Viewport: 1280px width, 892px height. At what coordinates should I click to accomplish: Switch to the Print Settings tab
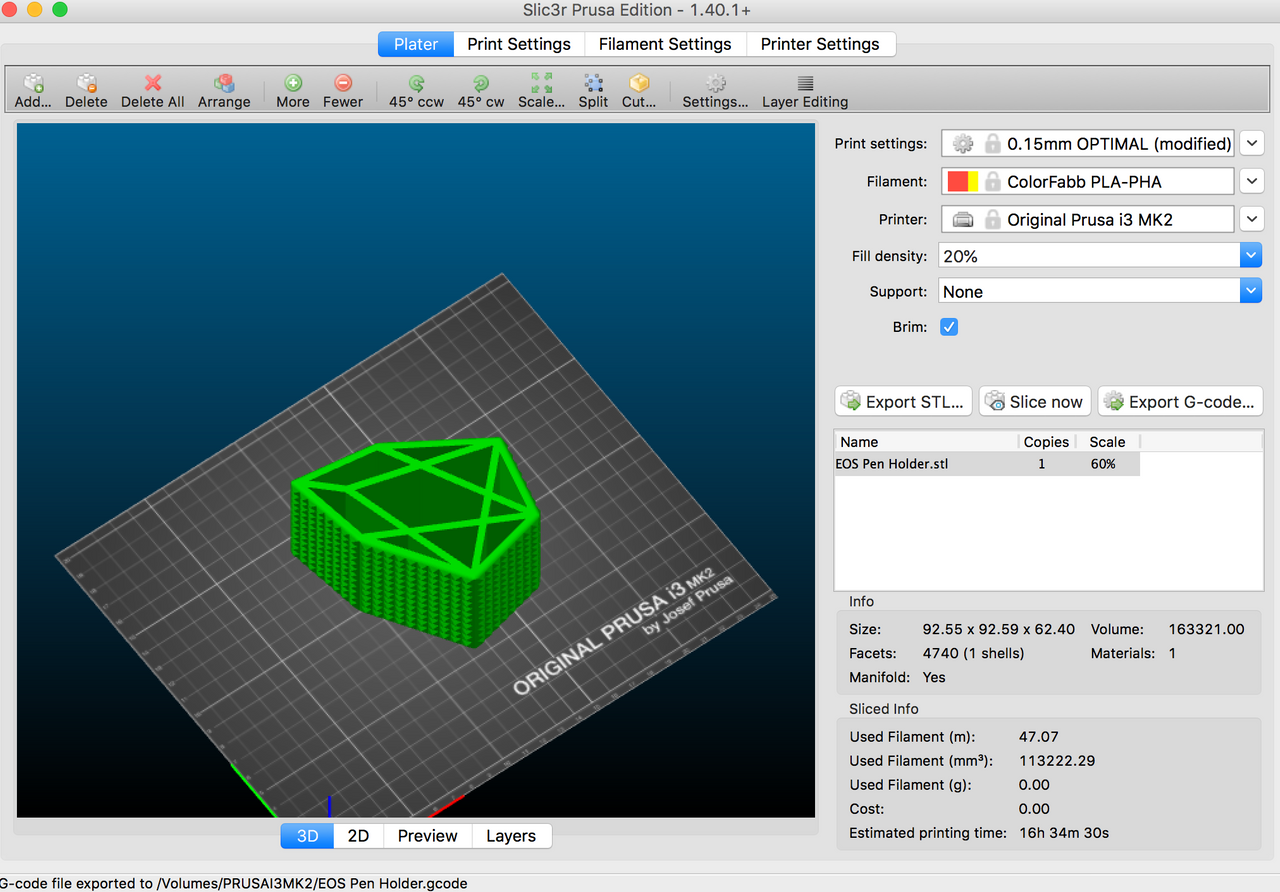(519, 44)
